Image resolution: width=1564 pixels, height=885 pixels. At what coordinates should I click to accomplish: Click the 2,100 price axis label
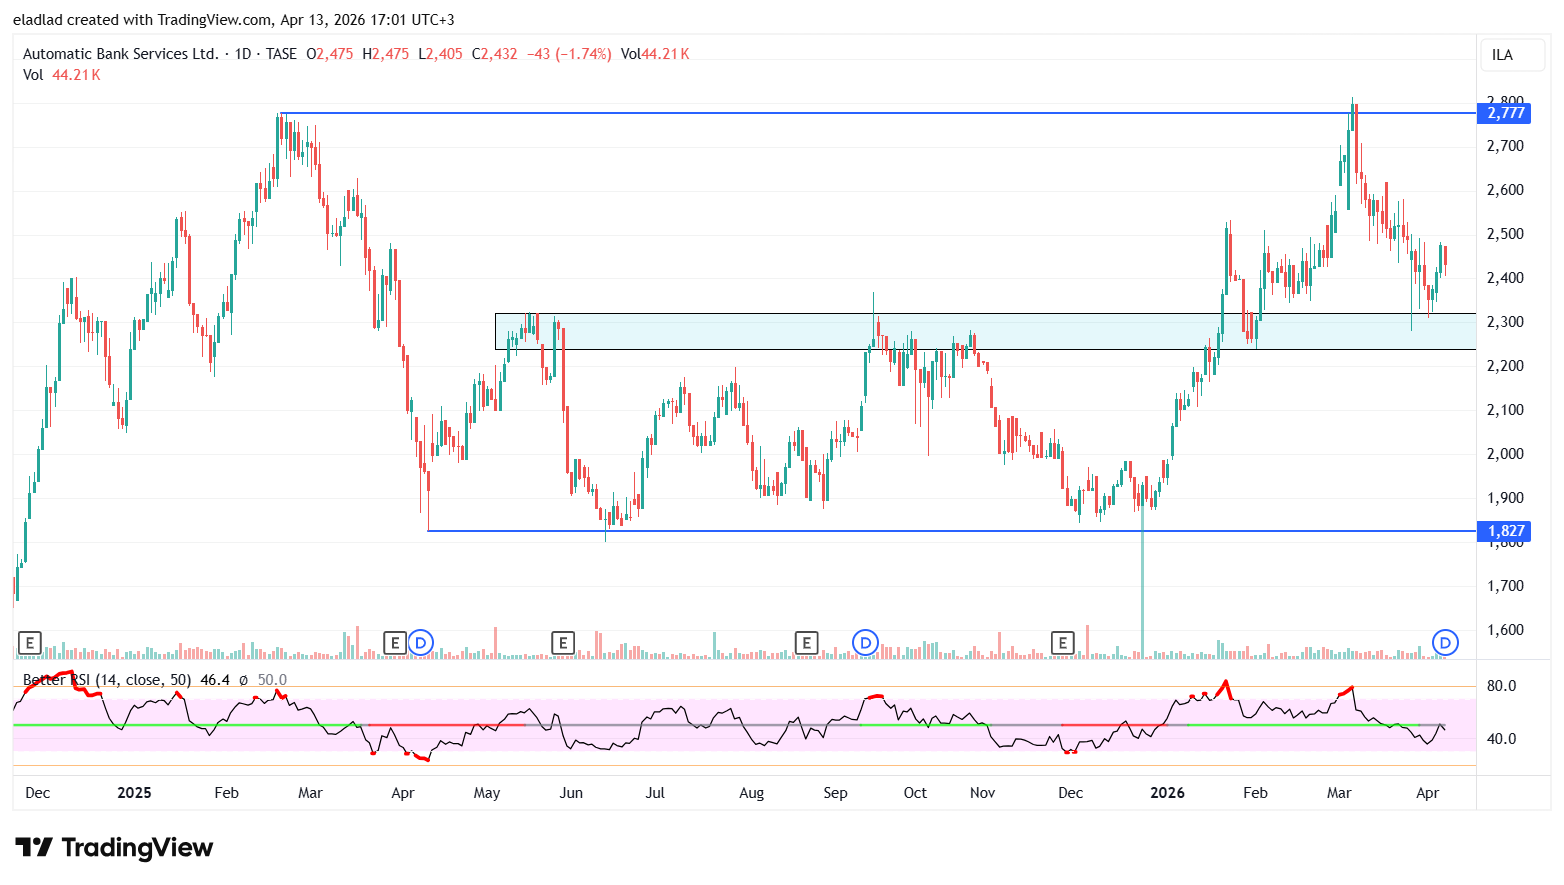pyautogui.click(x=1505, y=410)
